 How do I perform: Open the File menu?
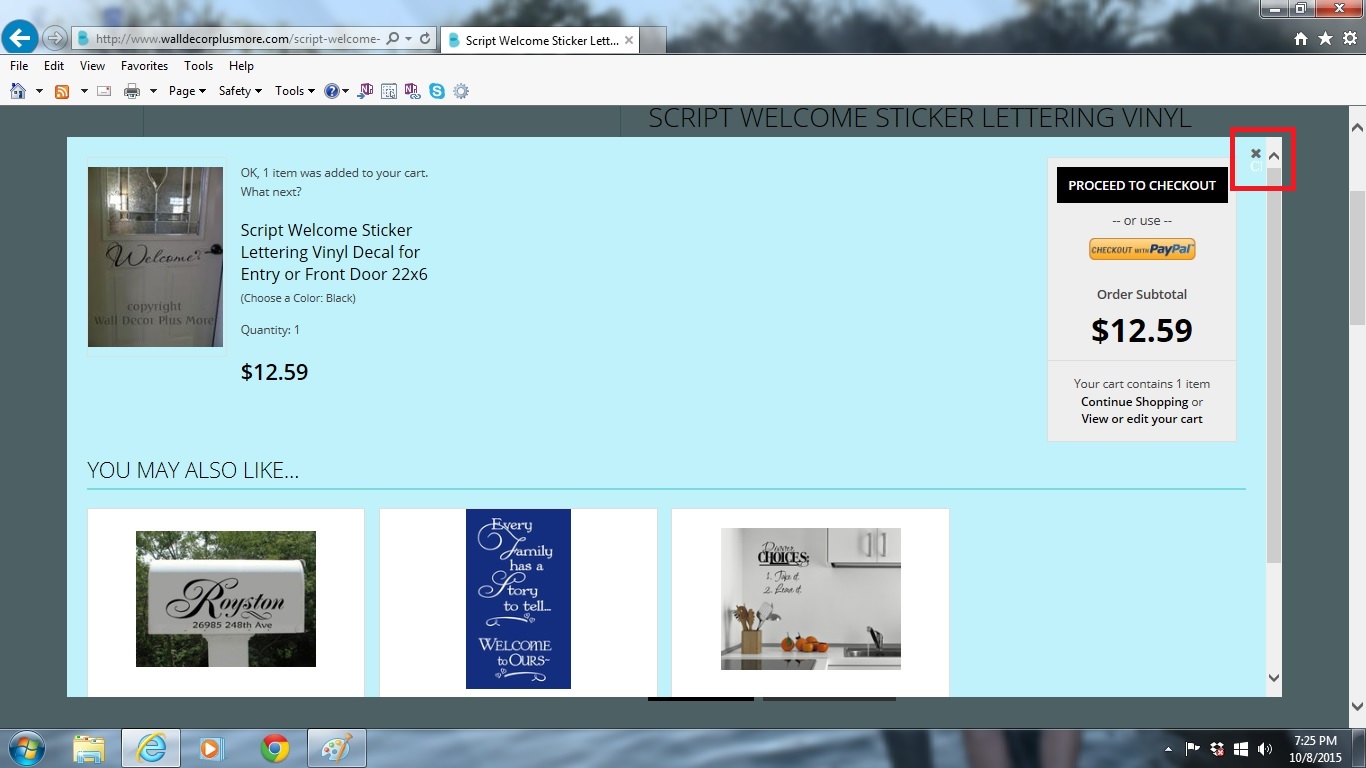[19, 66]
